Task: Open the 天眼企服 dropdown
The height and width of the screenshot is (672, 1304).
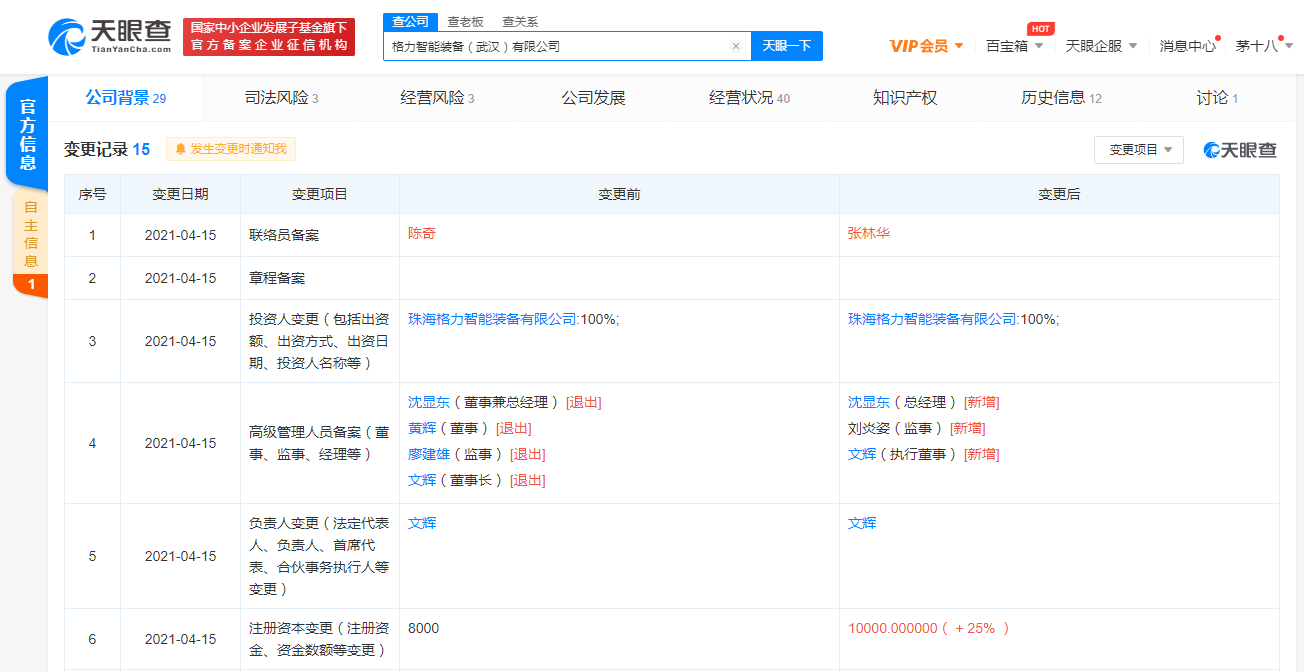Action: pos(1096,46)
